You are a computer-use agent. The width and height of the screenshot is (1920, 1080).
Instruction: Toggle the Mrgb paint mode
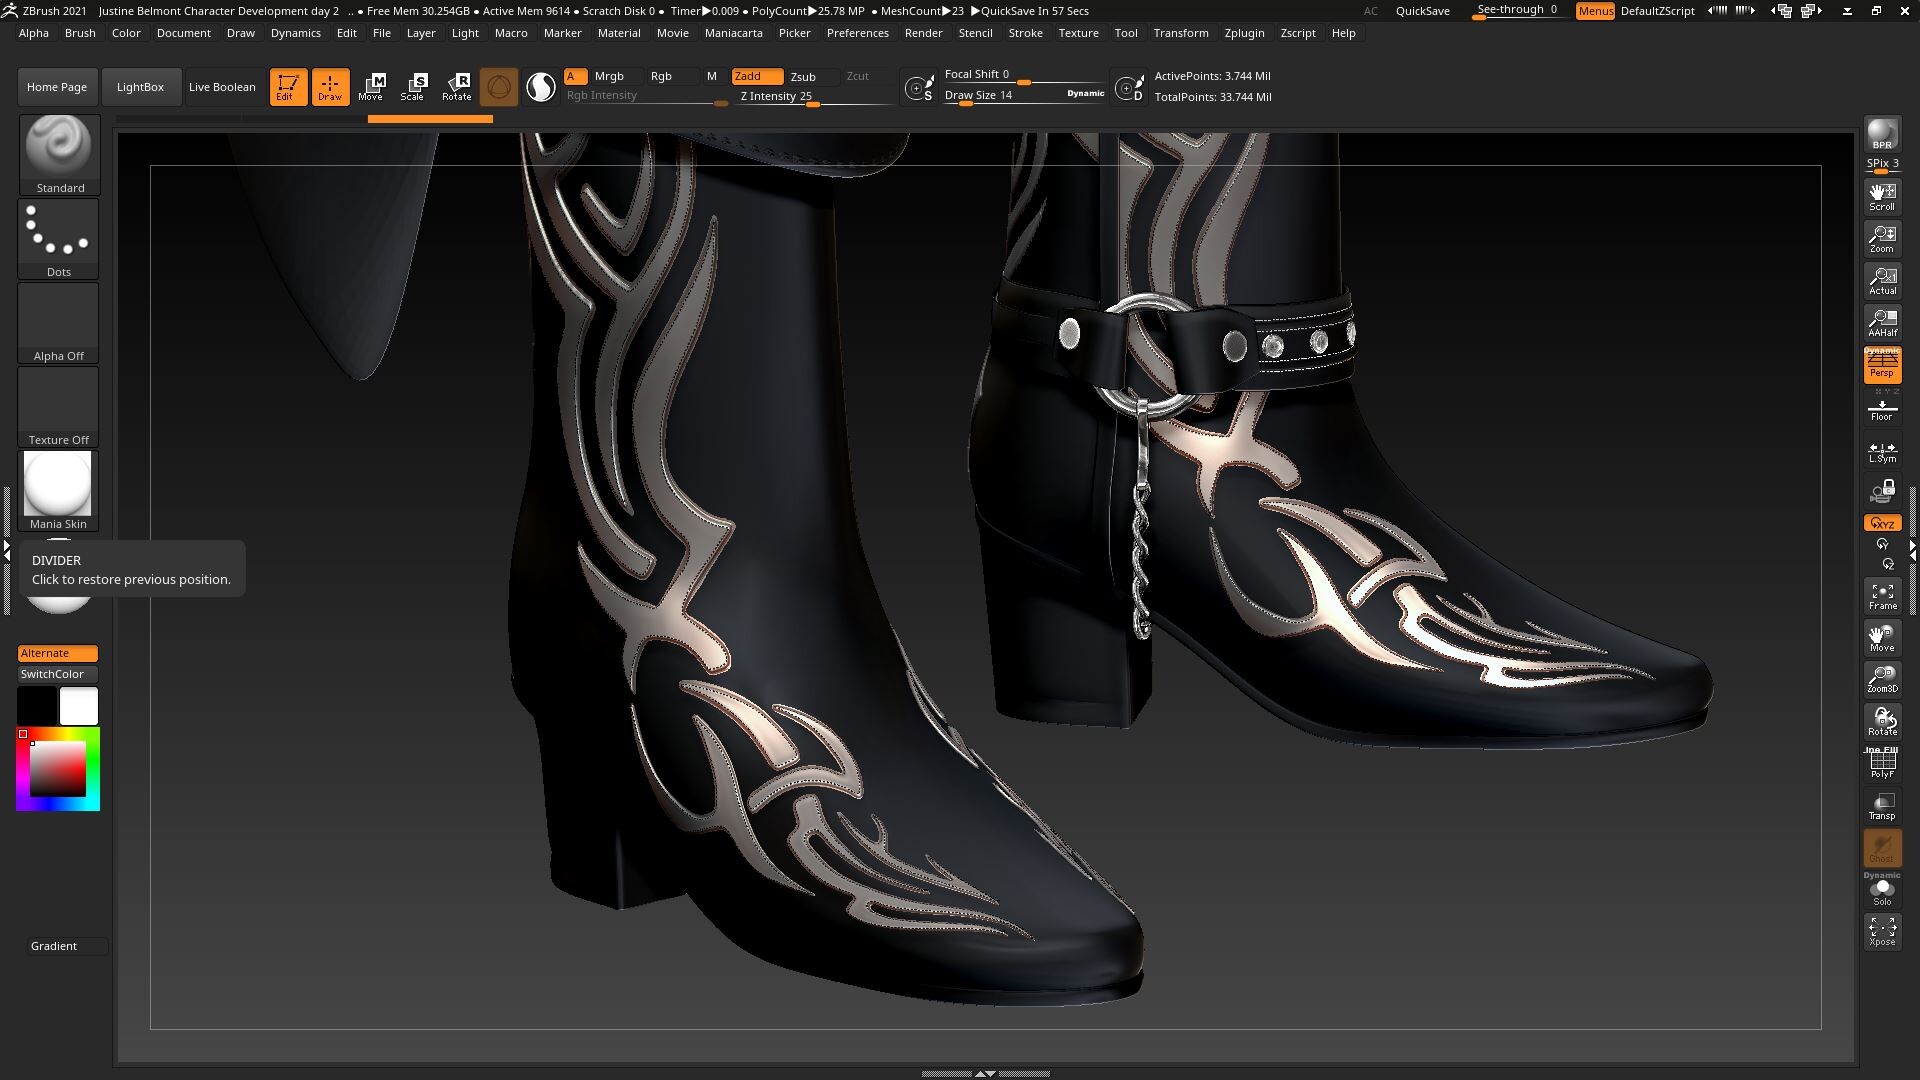coord(609,76)
